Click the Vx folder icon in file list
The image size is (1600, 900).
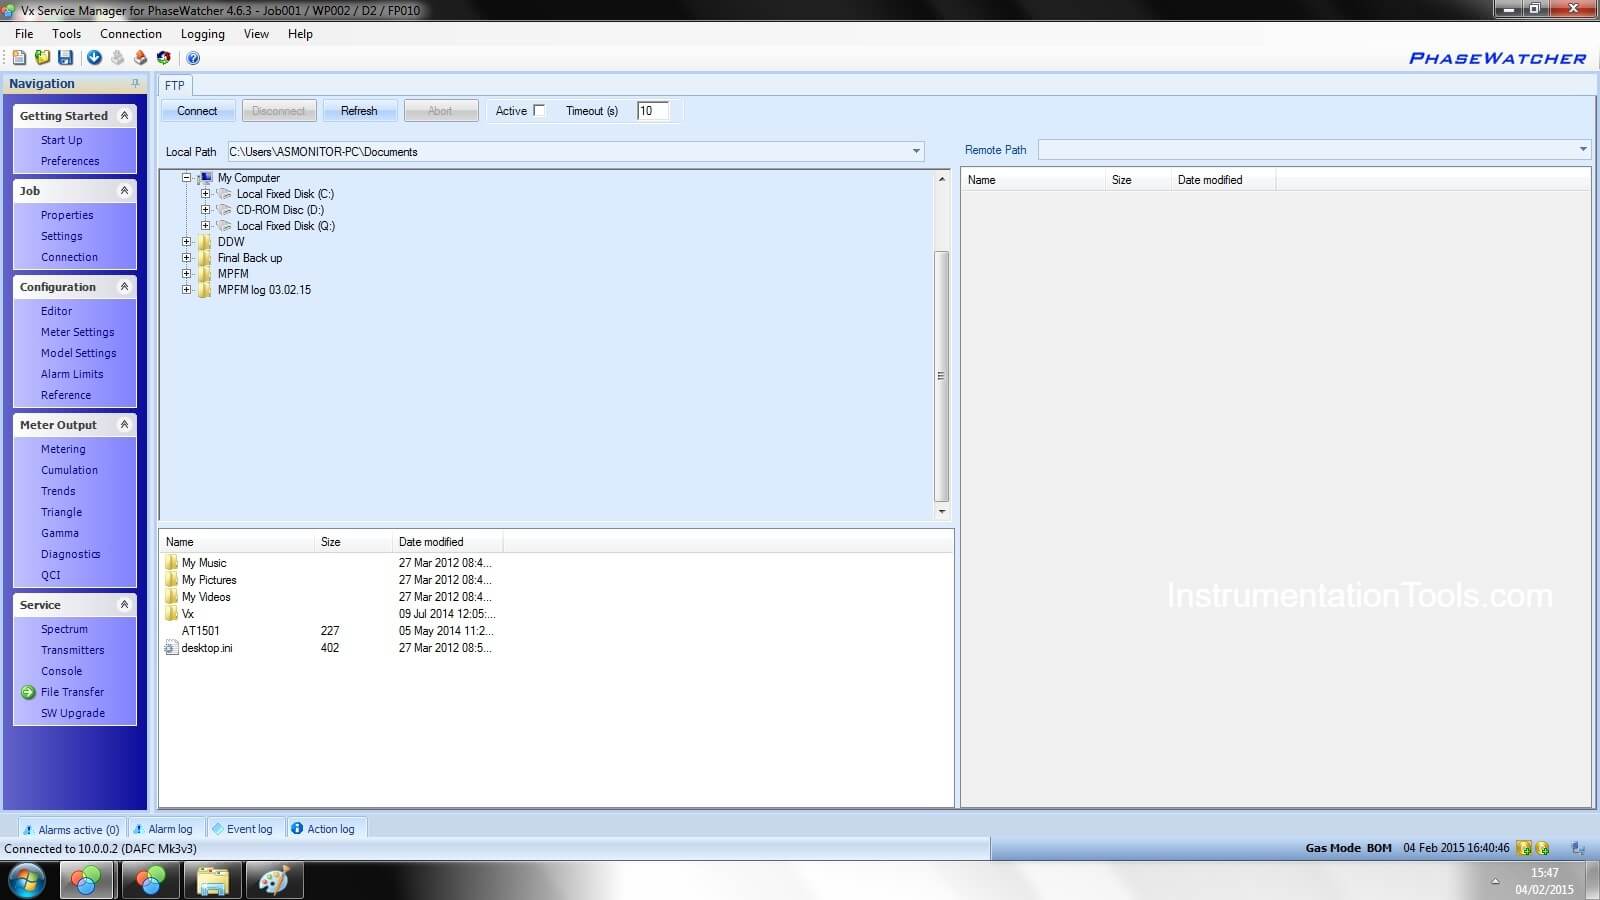[171, 614]
